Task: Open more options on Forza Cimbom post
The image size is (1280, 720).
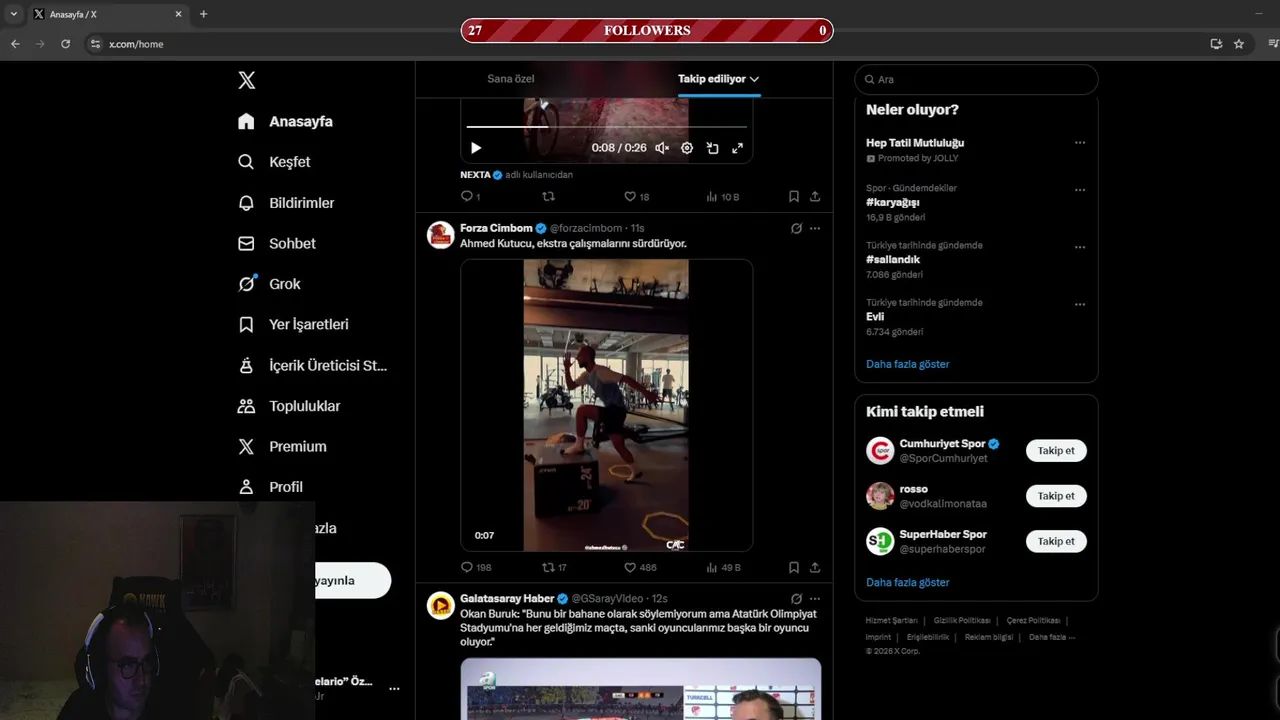Action: tap(815, 228)
